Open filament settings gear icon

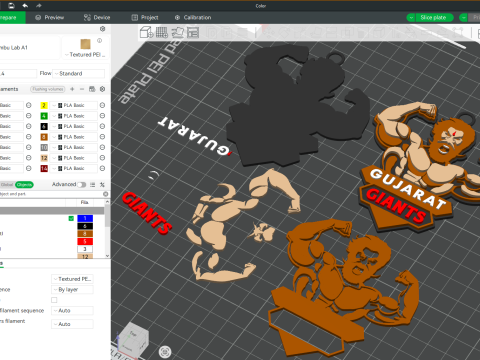[x=103, y=89]
